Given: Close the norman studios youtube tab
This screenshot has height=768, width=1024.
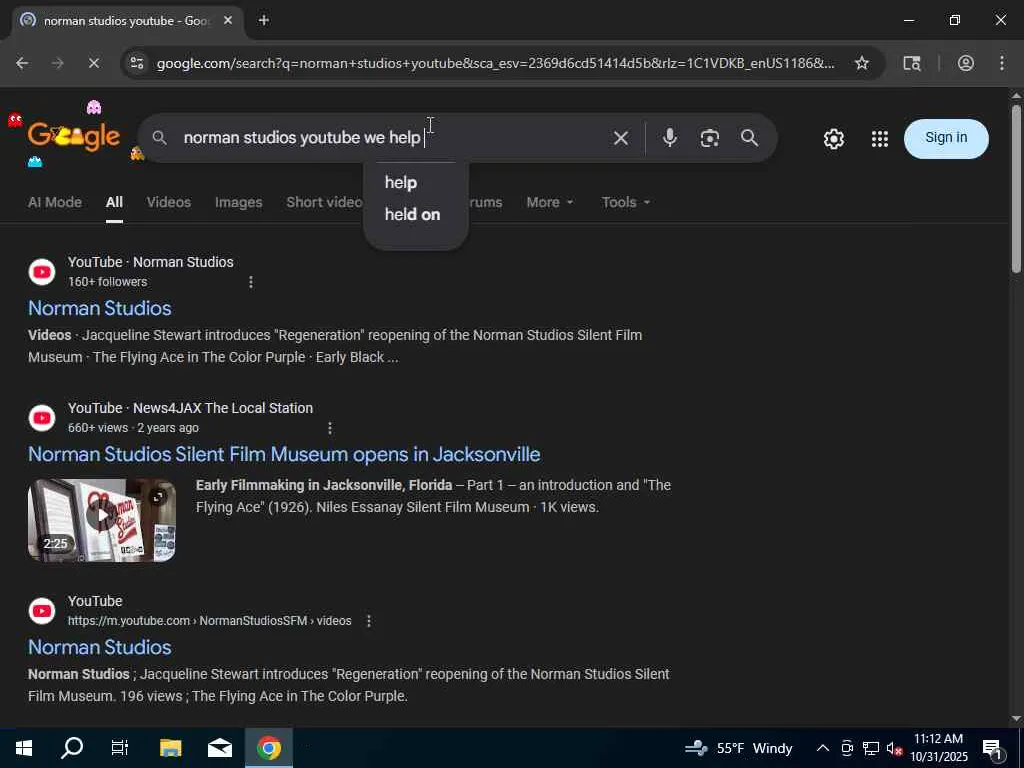Looking at the screenshot, I should coord(227,20).
